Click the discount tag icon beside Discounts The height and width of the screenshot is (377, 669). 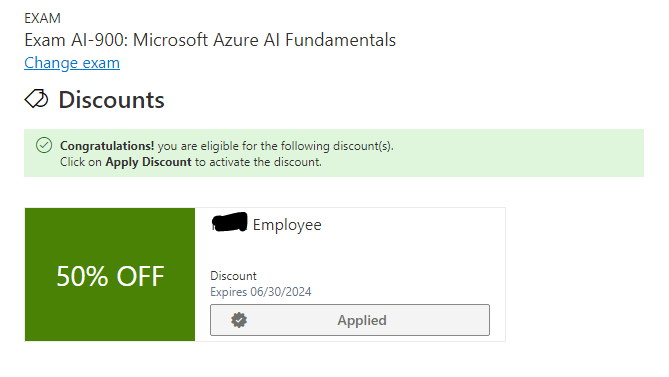(x=36, y=99)
